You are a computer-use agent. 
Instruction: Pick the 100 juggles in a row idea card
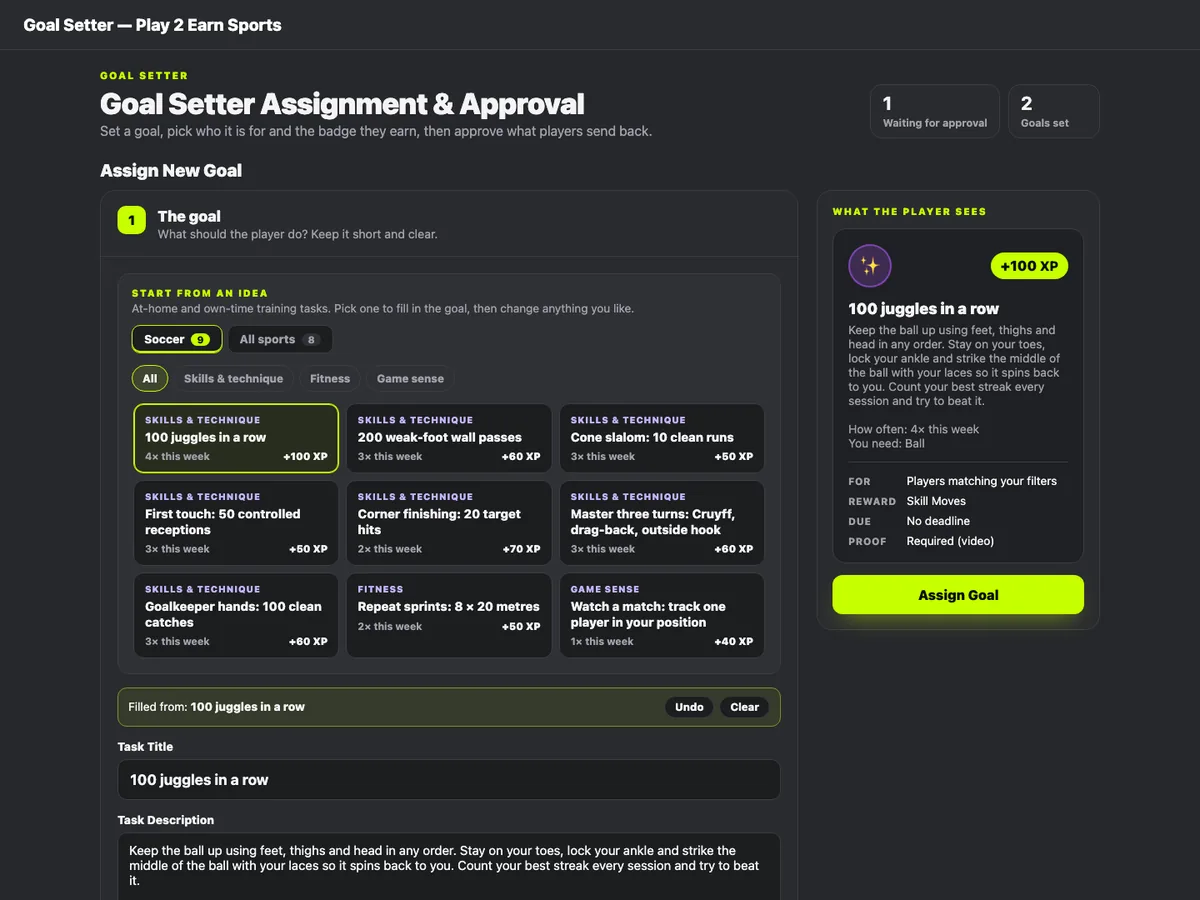coord(236,438)
